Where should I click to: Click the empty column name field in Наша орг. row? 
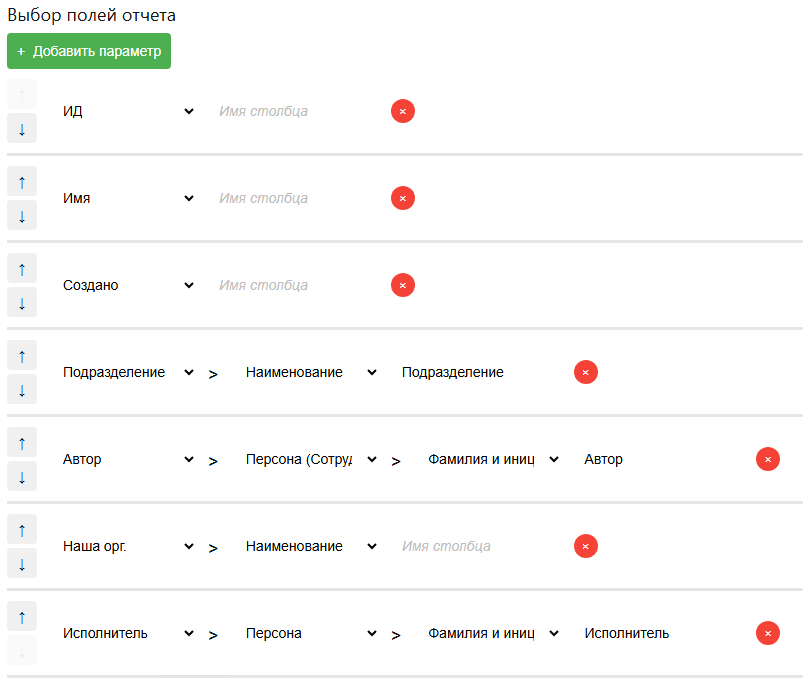480,546
